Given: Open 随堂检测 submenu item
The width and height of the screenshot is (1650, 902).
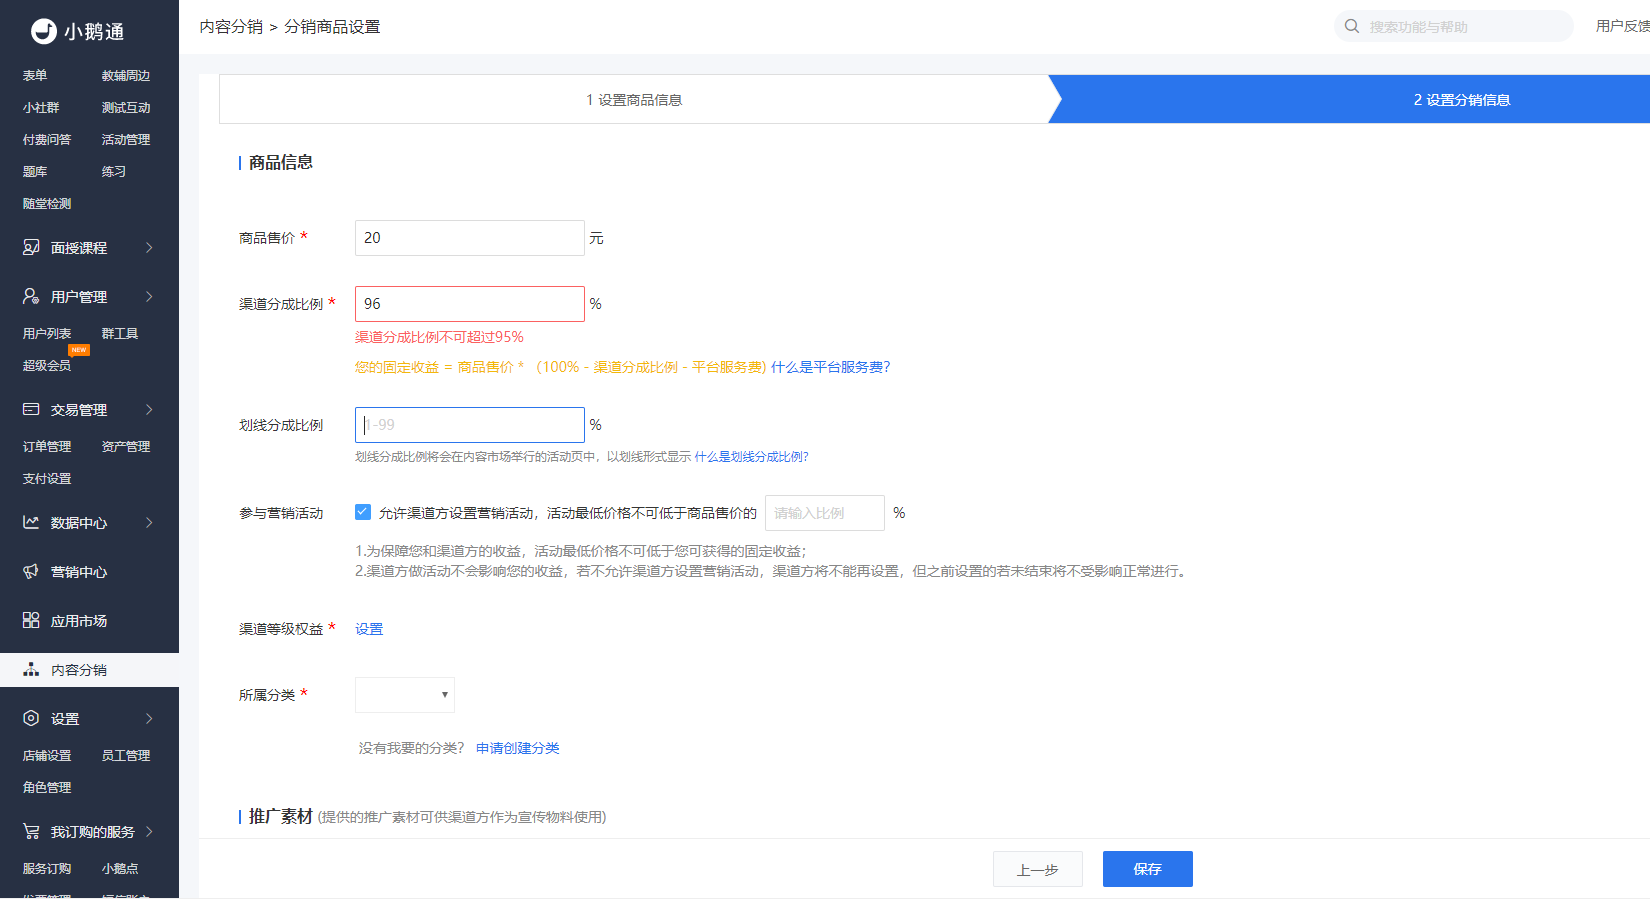Looking at the screenshot, I should coord(47,204).
